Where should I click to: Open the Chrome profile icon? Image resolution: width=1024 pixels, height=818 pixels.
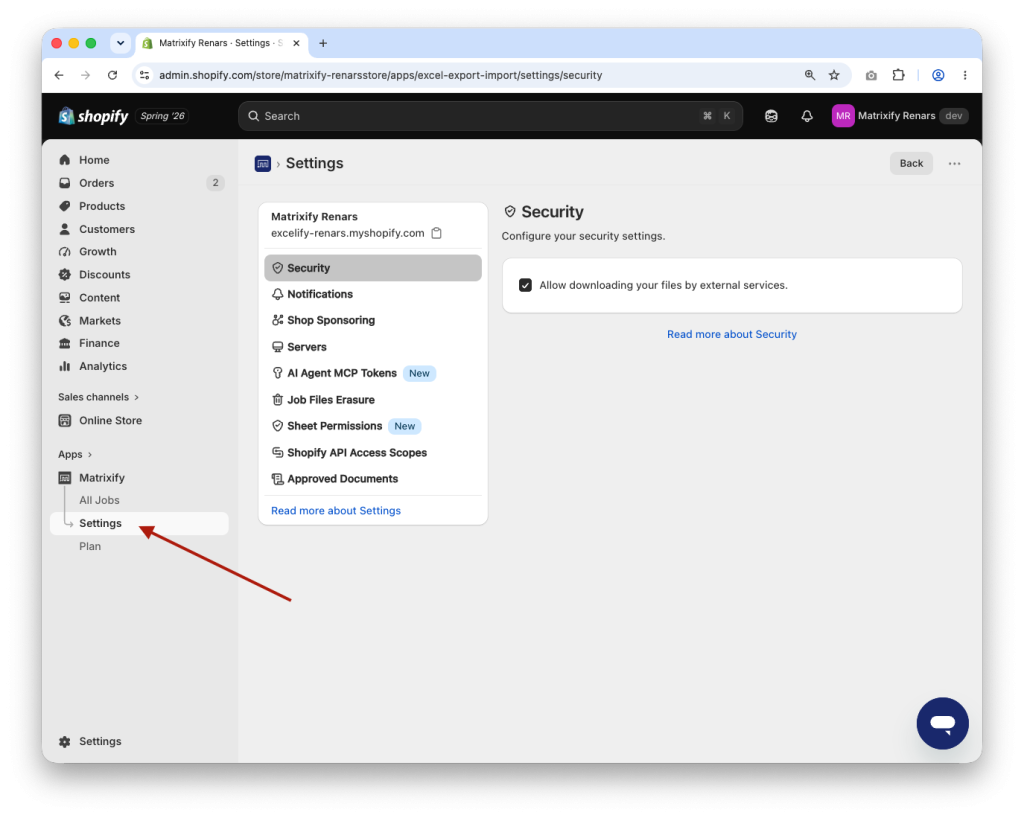(938, 75)
